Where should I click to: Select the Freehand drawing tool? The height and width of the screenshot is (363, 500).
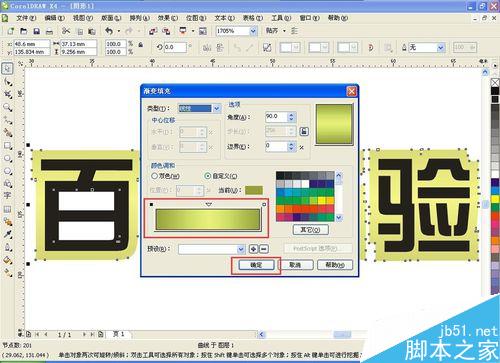click(x=7, y=120)
